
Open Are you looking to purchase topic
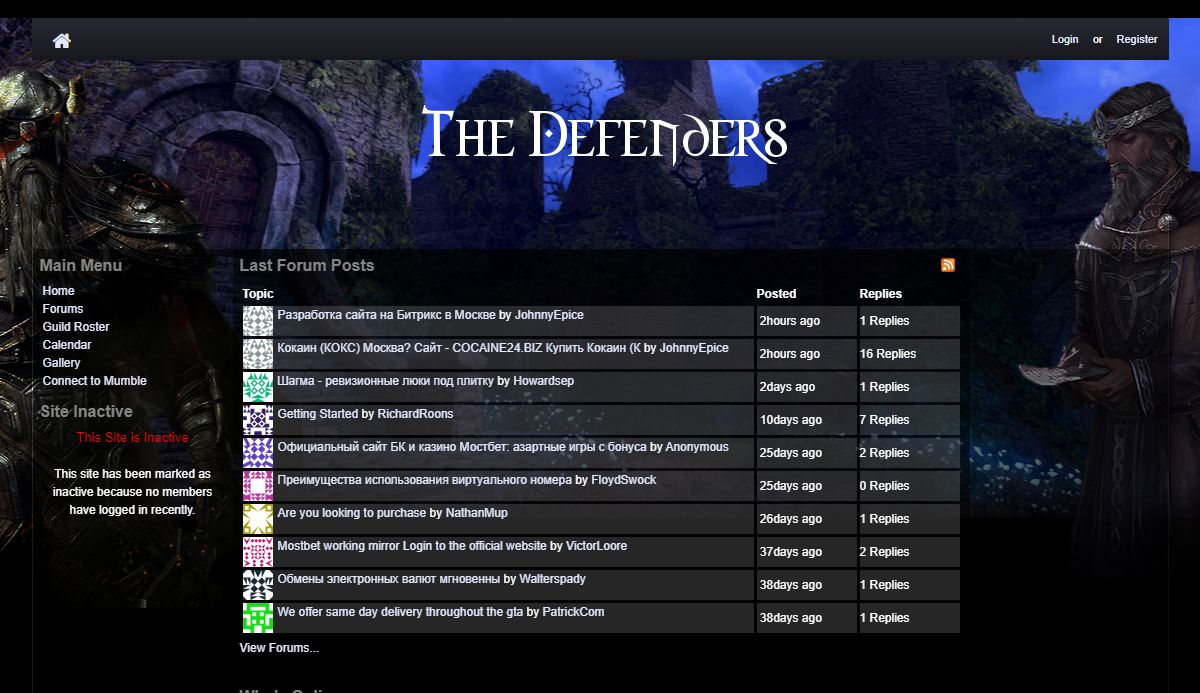pyautogui.click(x=352, y=513)
